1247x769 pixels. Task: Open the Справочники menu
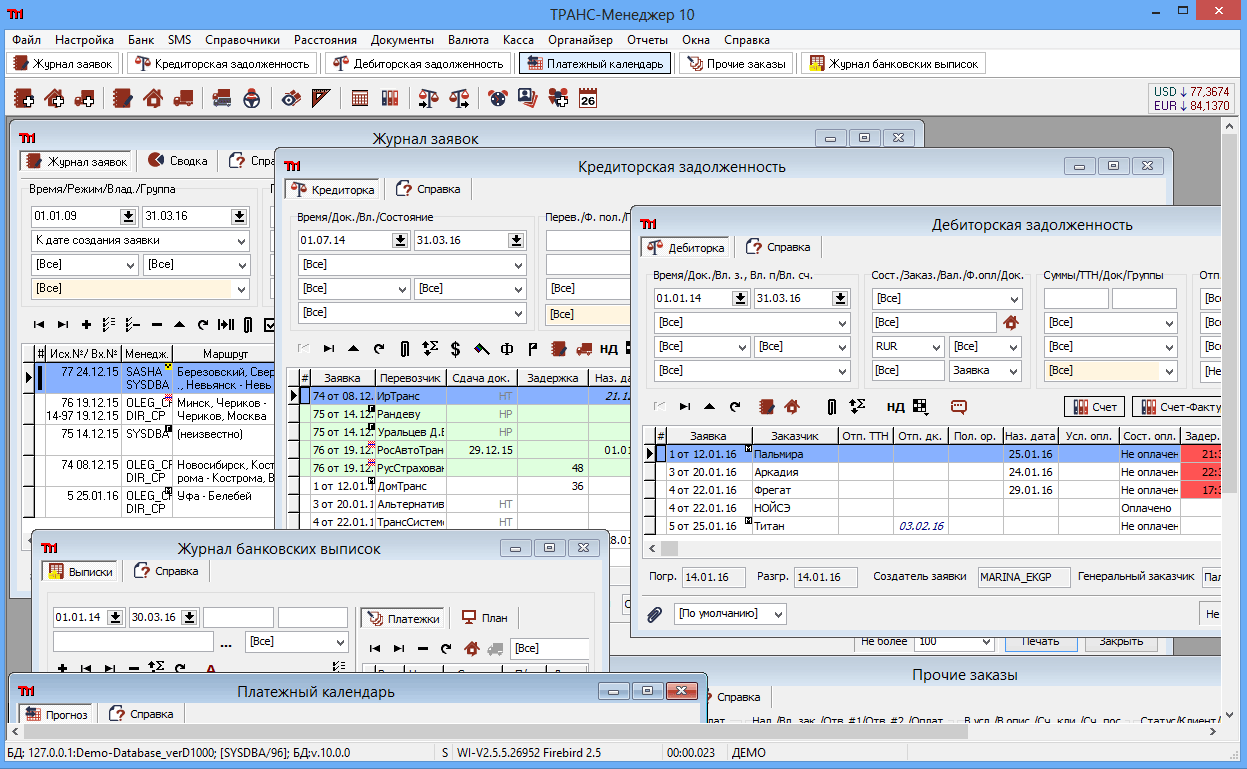coord(242,40)
